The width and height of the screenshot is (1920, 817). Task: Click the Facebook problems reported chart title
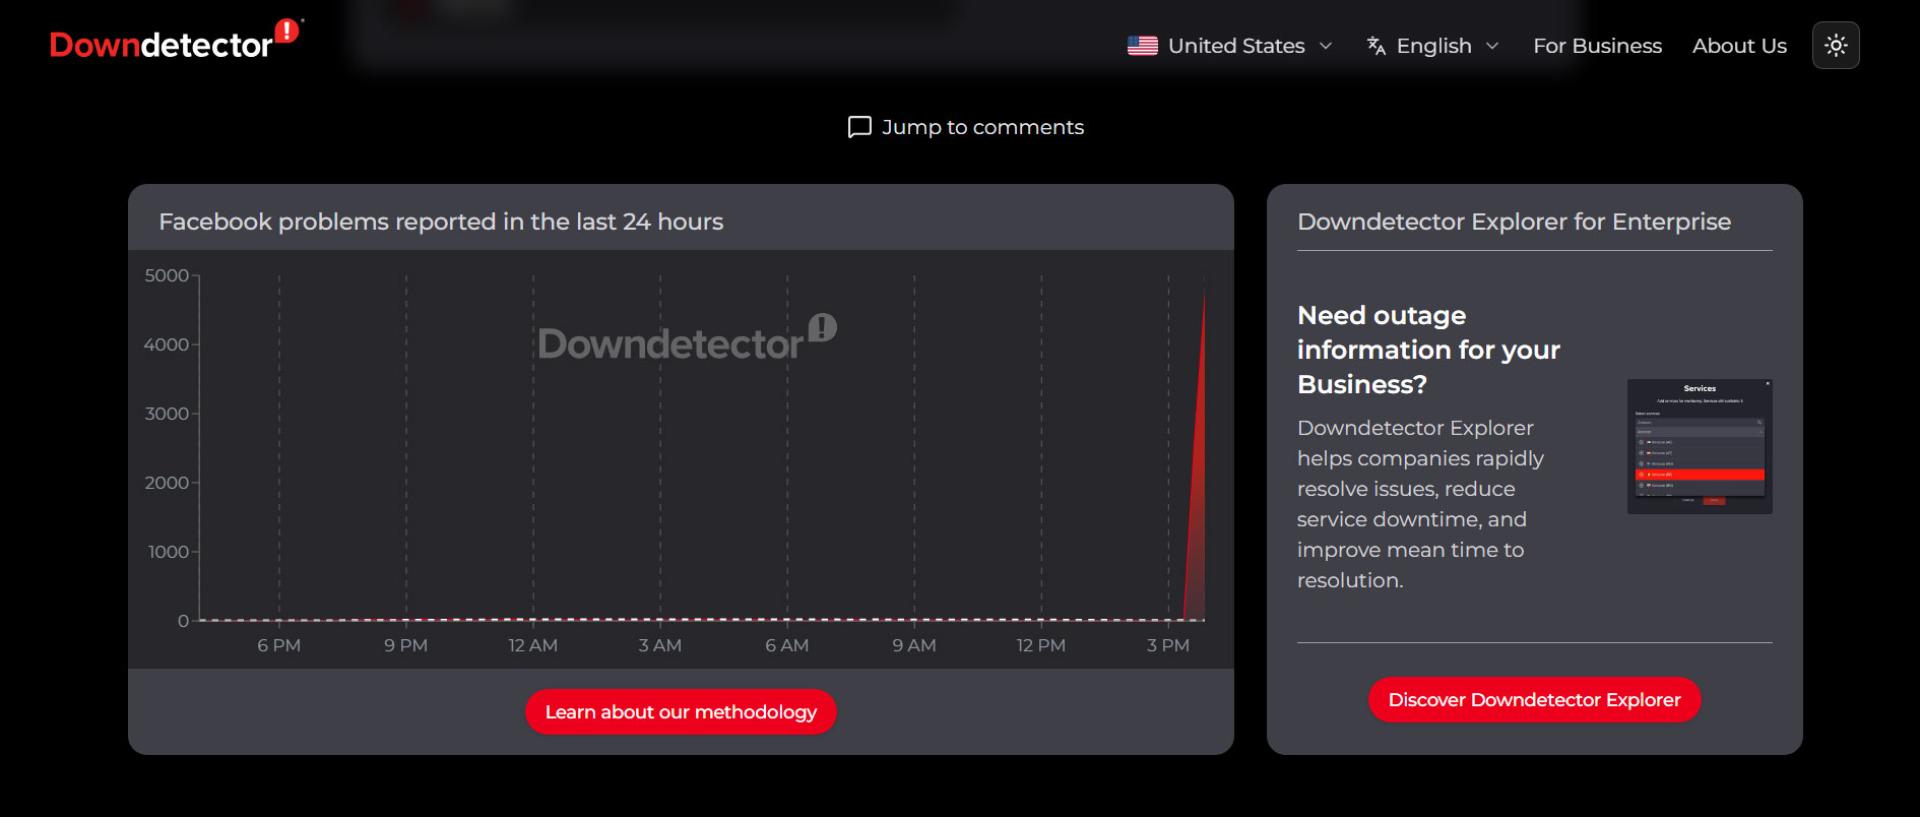coord(441,222)
